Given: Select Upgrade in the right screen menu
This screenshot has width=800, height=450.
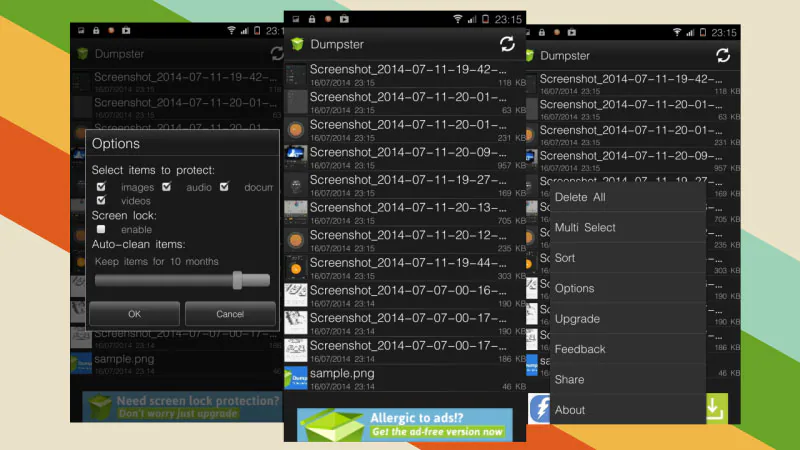Looking at the screenshot, I should (x=628, y=319).
